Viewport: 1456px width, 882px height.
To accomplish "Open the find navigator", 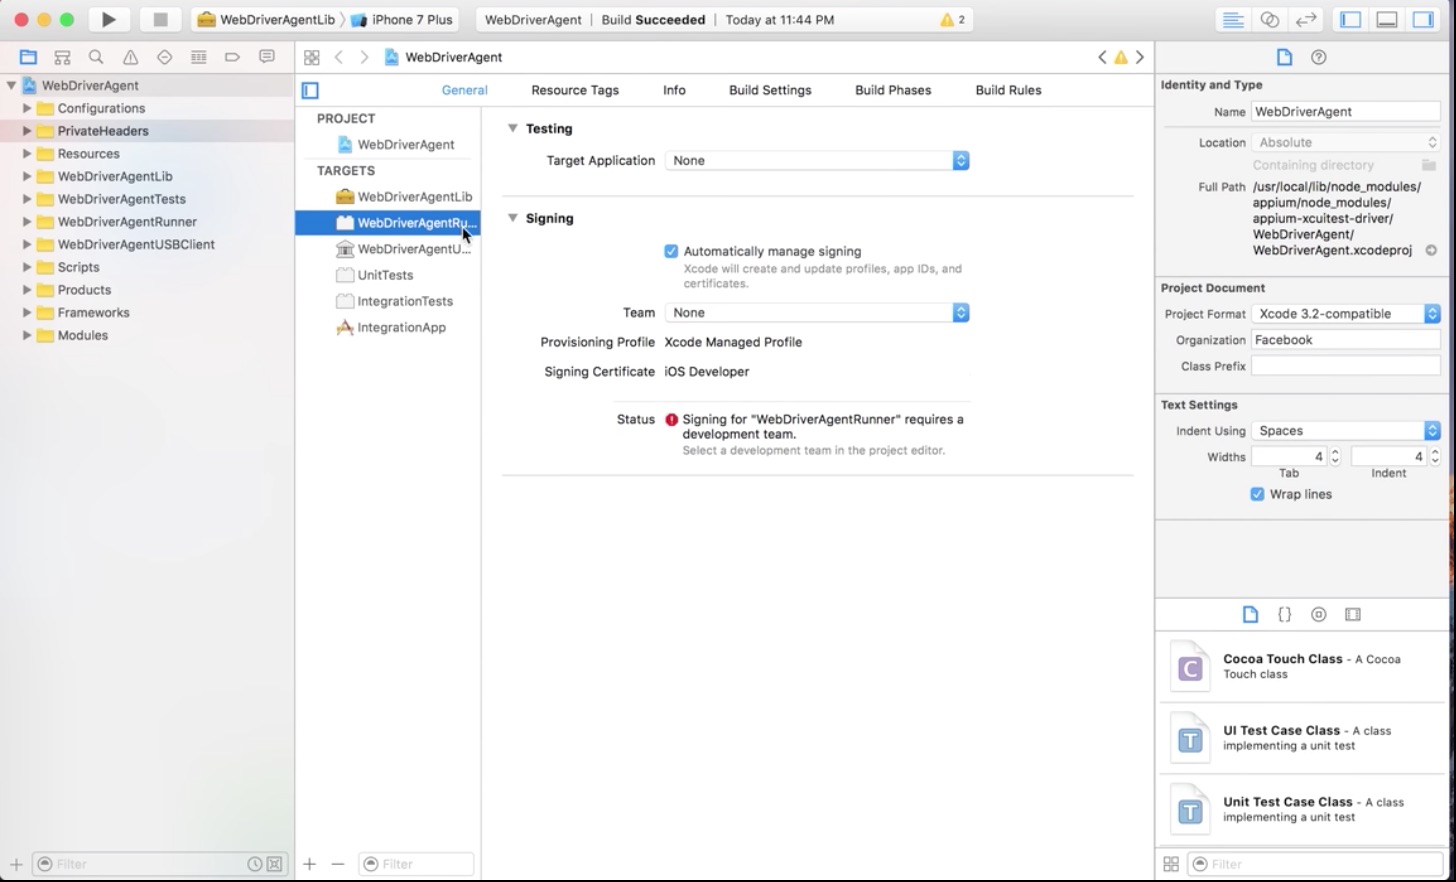I will pos(96,57).
